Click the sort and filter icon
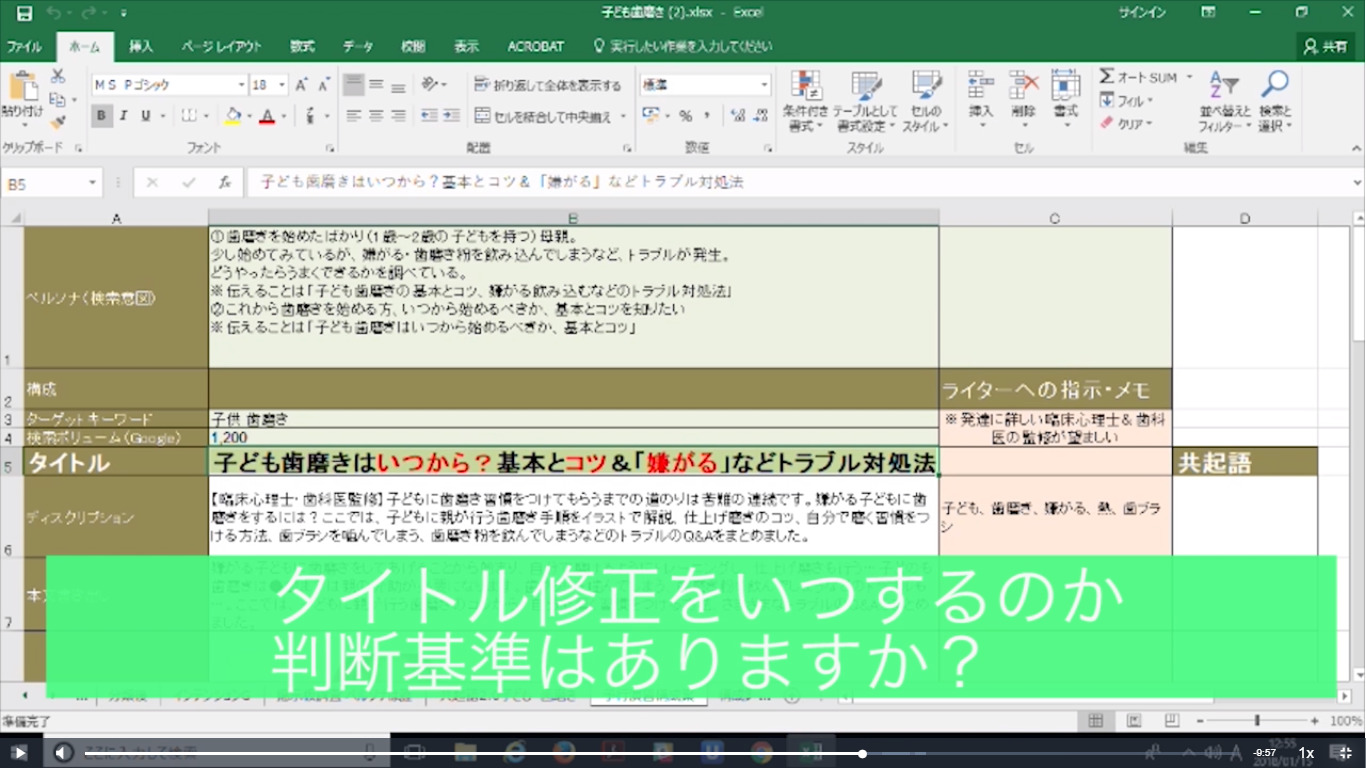The image size is (1366, 768). [1223, 86]
